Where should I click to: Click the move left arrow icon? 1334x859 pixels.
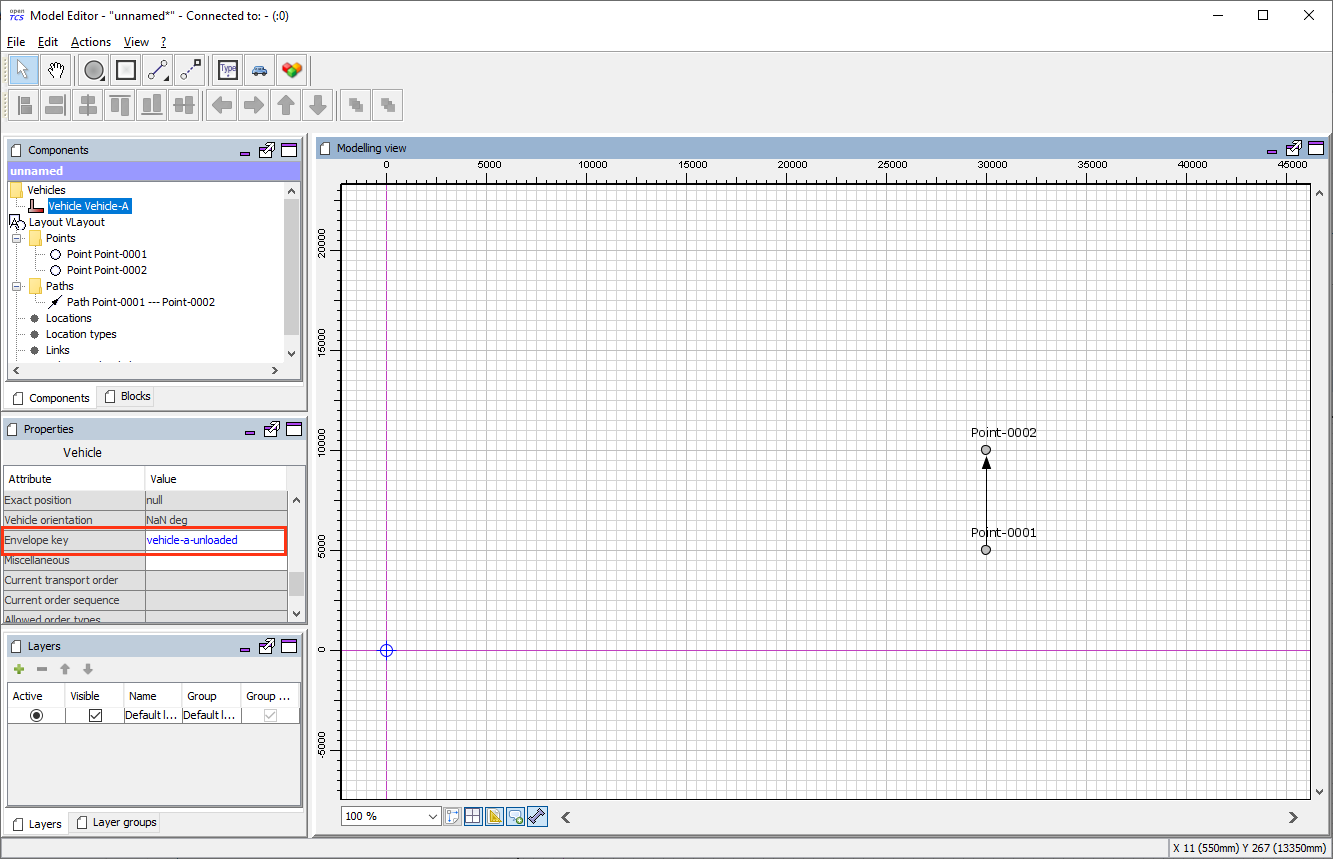point(222,104)
